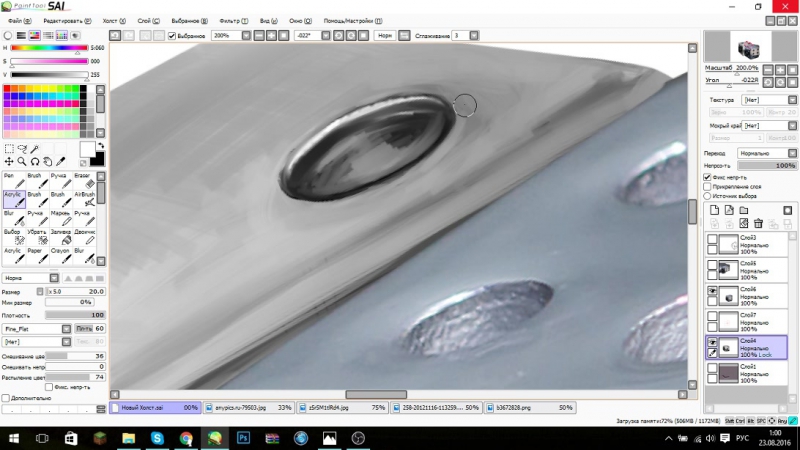Choose the Lasso selection tool
800x450 pixels.
(x=22, y=148)
